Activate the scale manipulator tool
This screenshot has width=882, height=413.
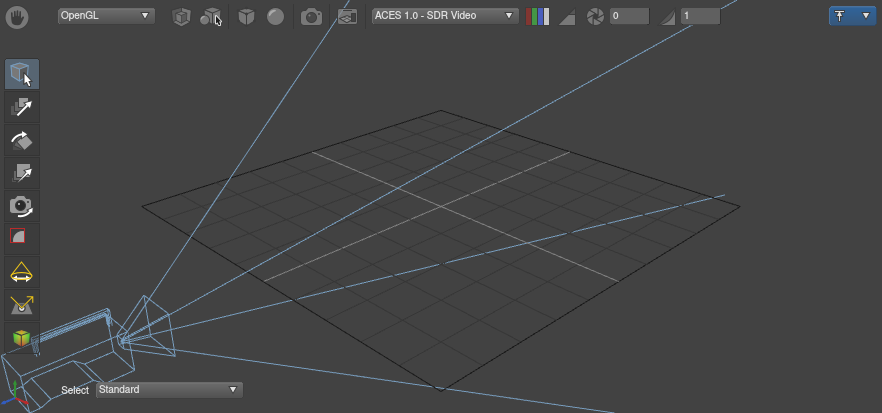[x=21, y=173]
